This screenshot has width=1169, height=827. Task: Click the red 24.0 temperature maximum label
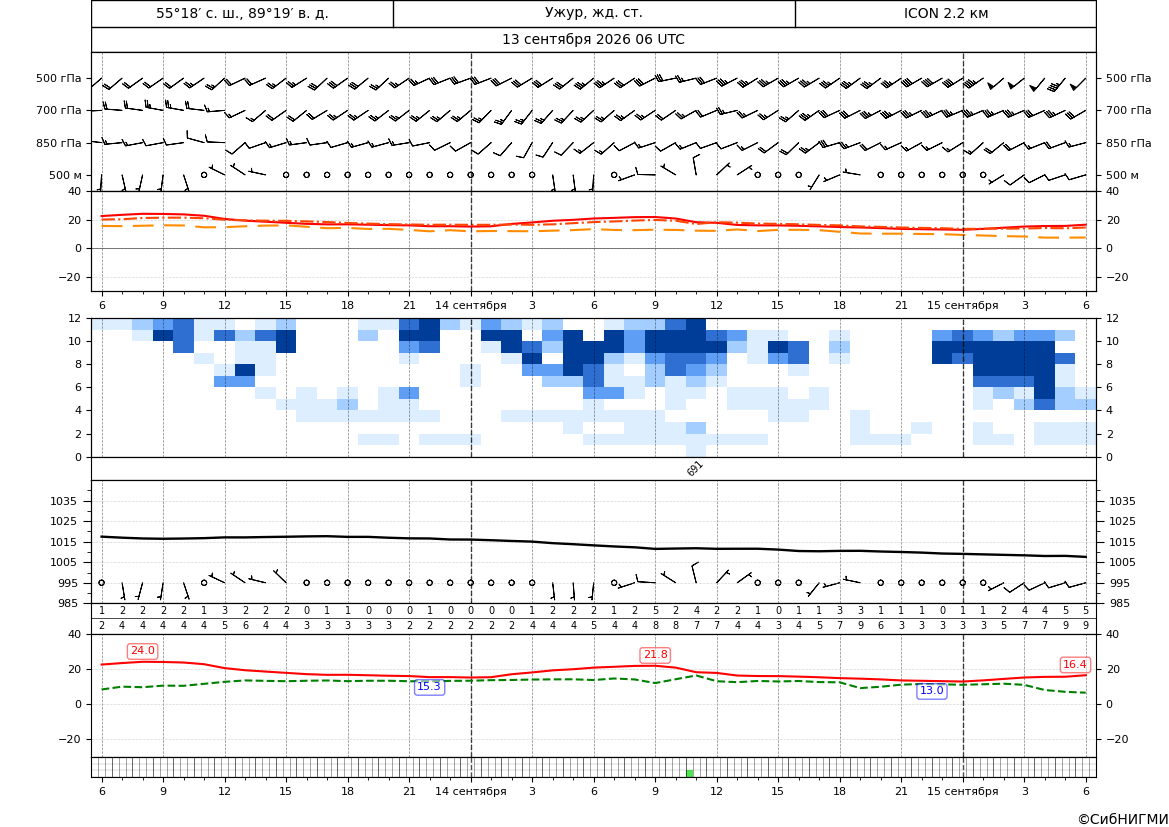142,651
